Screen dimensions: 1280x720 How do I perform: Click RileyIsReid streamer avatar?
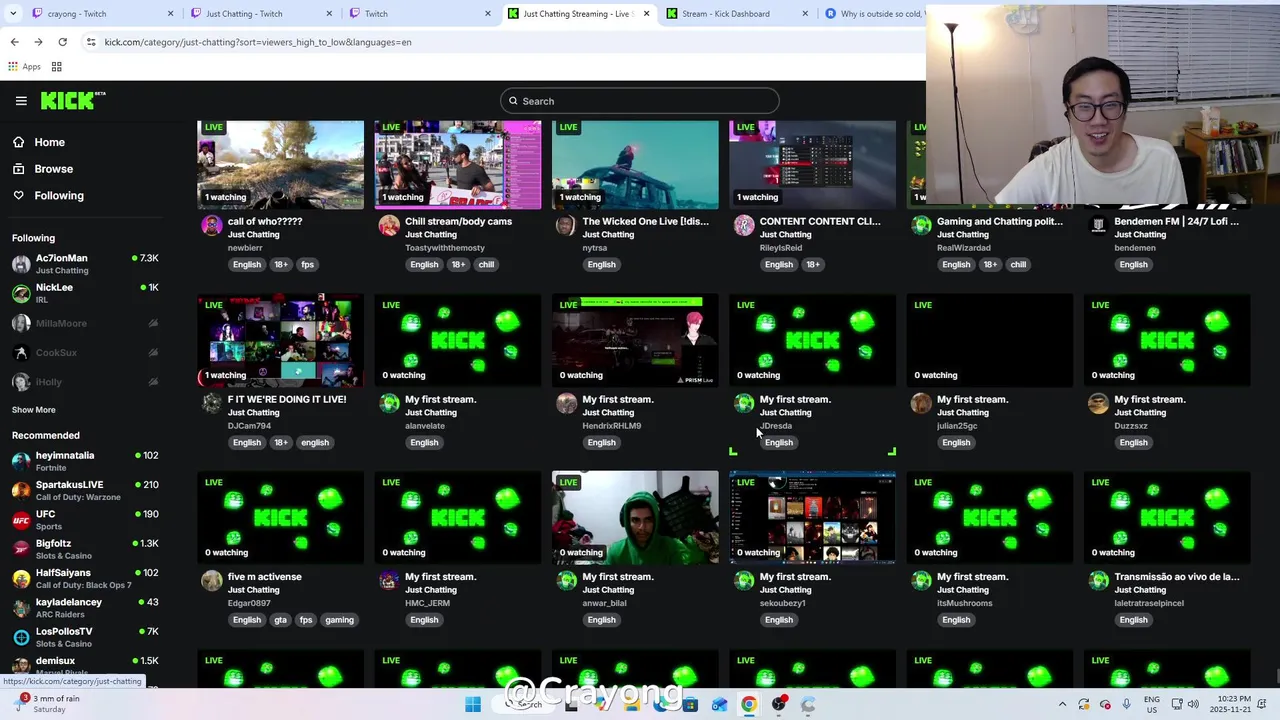744,226
